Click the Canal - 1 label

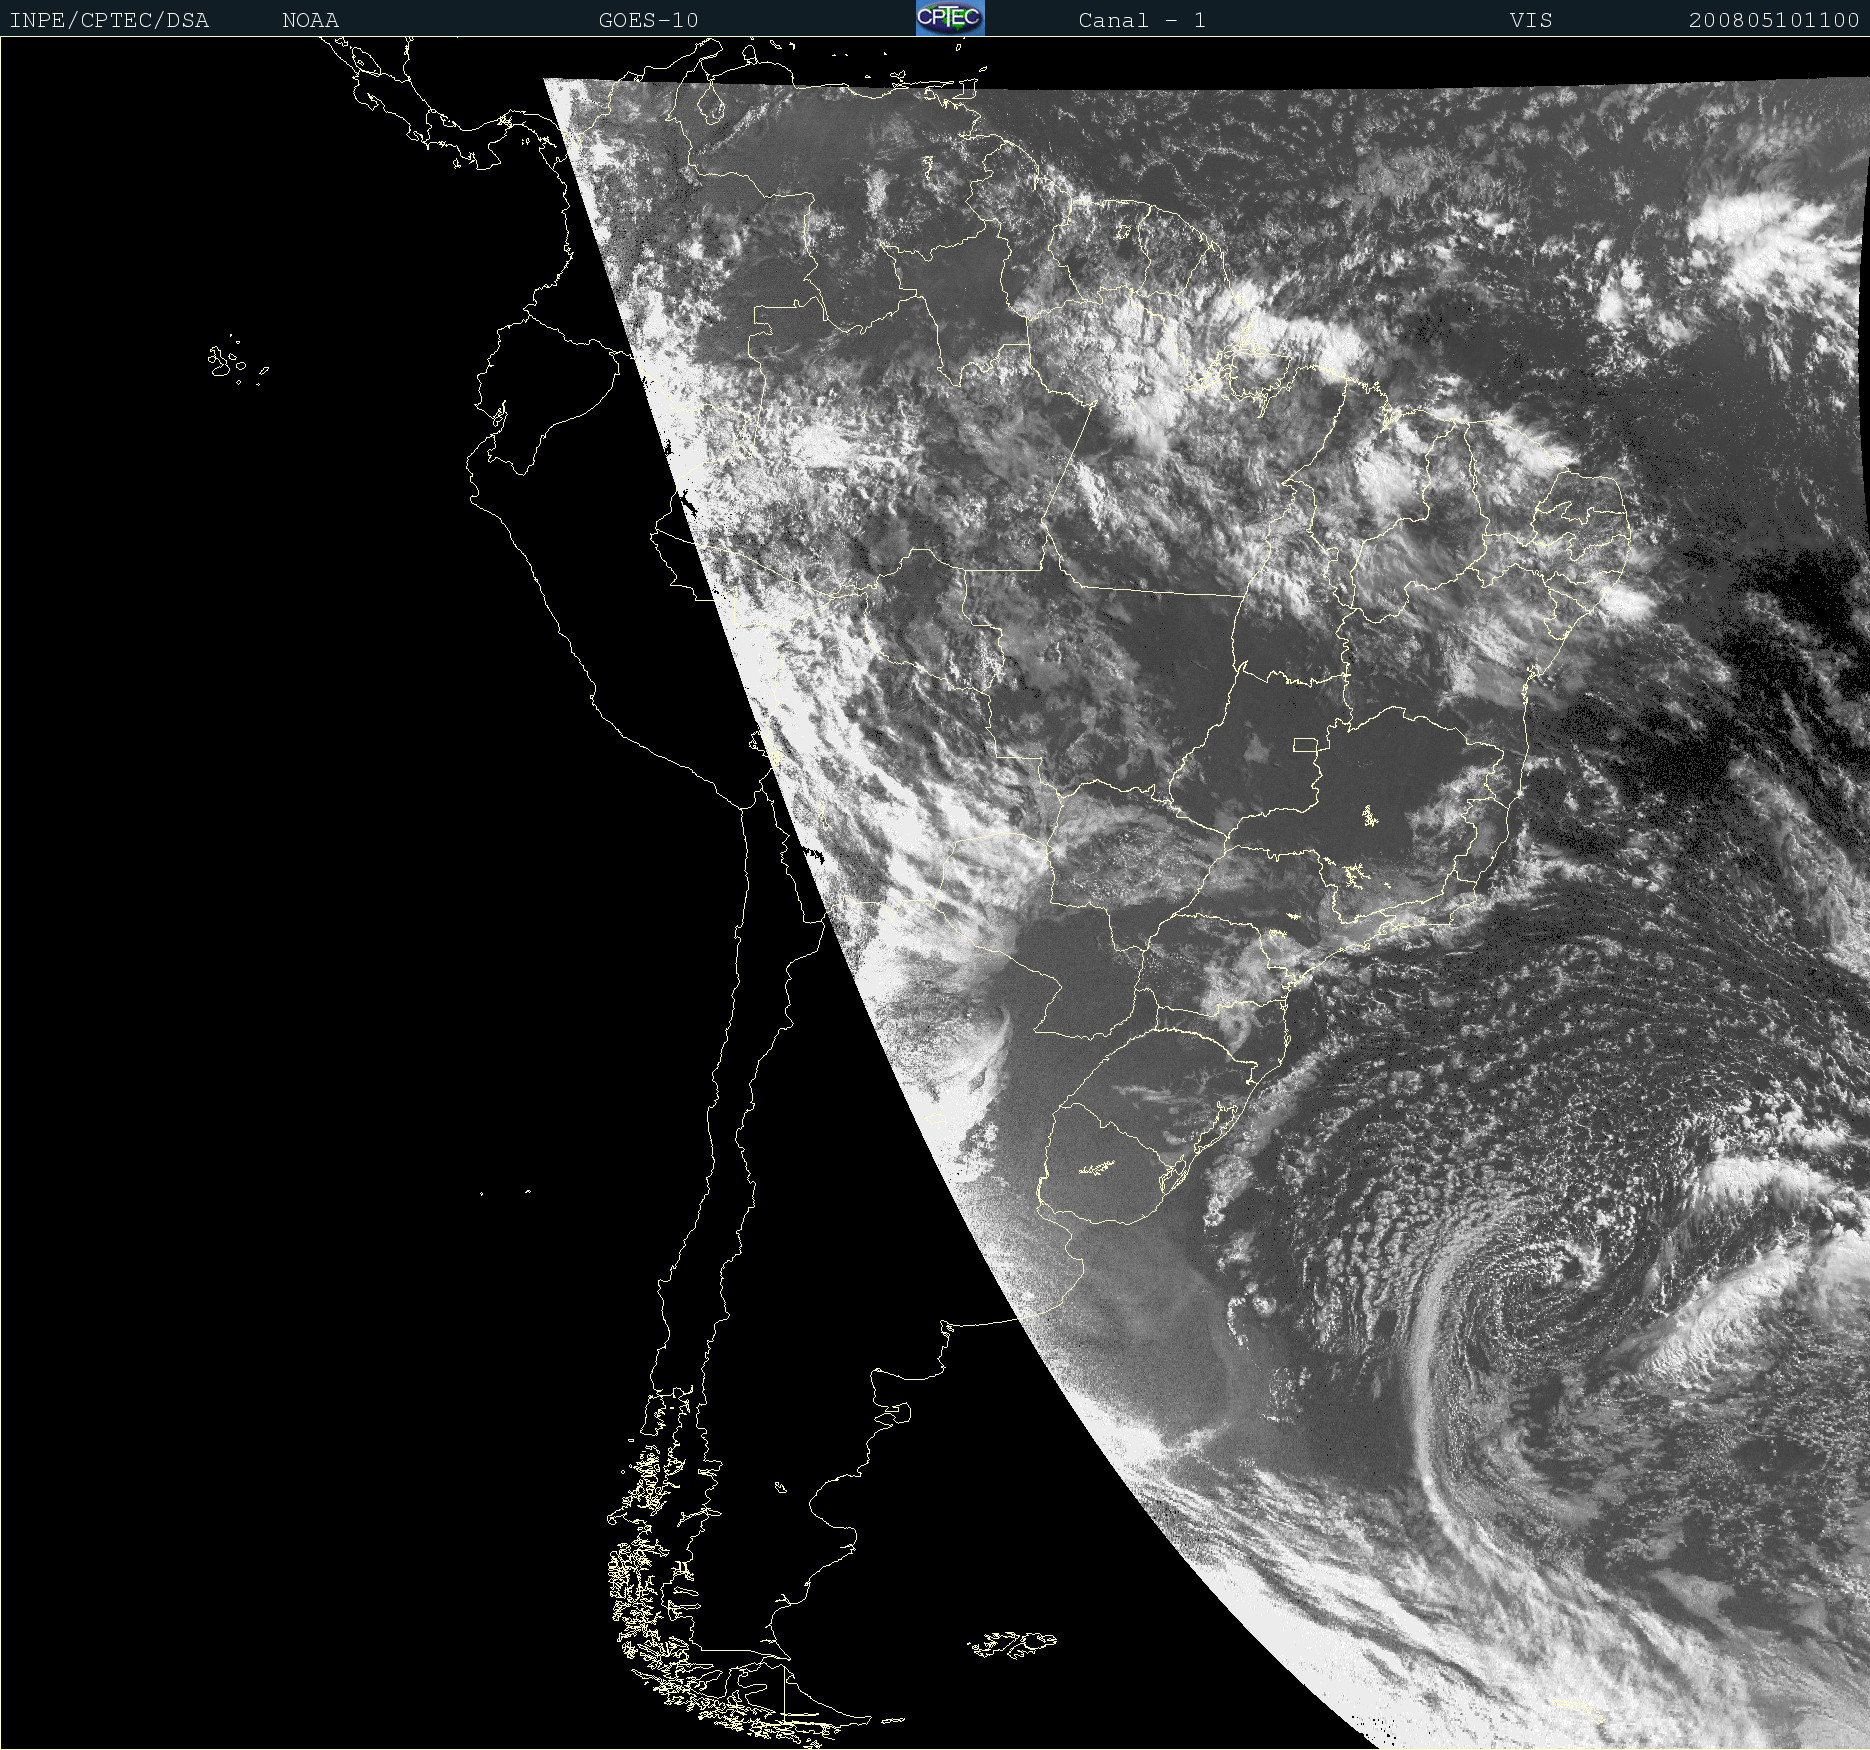[x=1142, y=20]
